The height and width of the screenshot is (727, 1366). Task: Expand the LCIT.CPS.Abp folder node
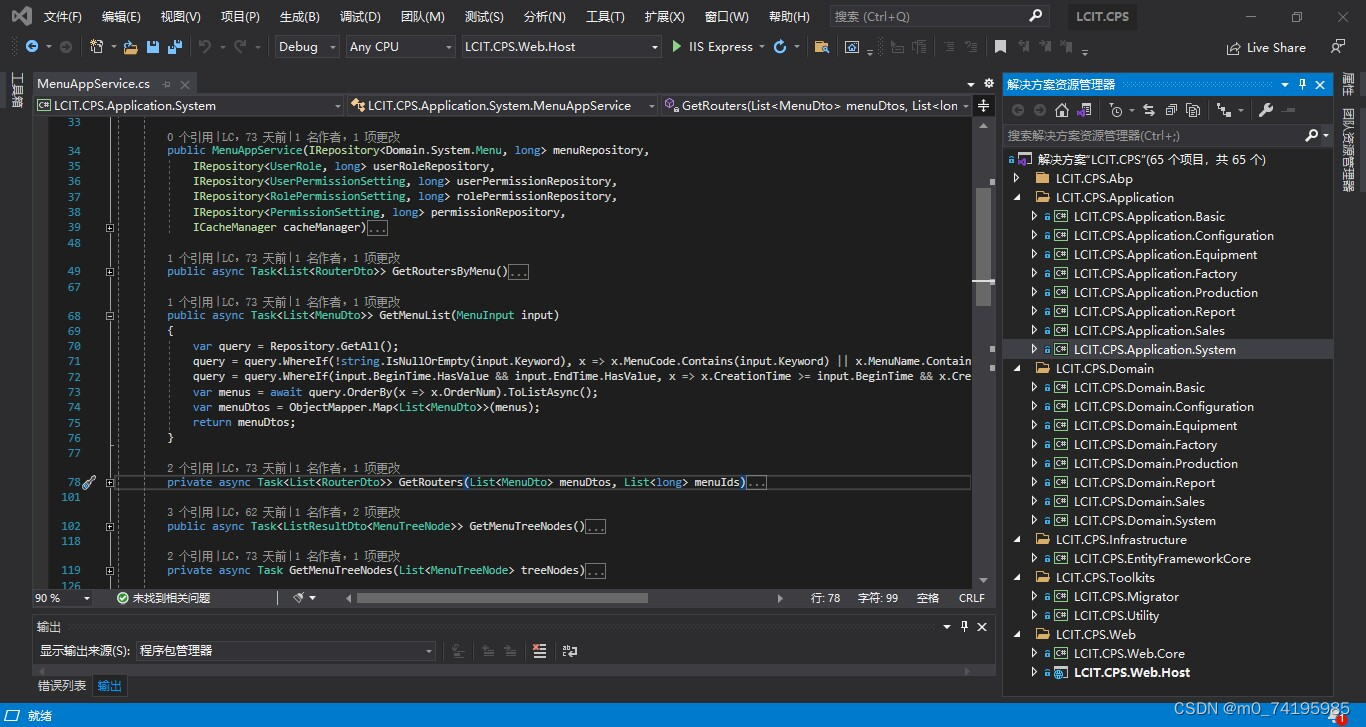(x=1017, y=178)
